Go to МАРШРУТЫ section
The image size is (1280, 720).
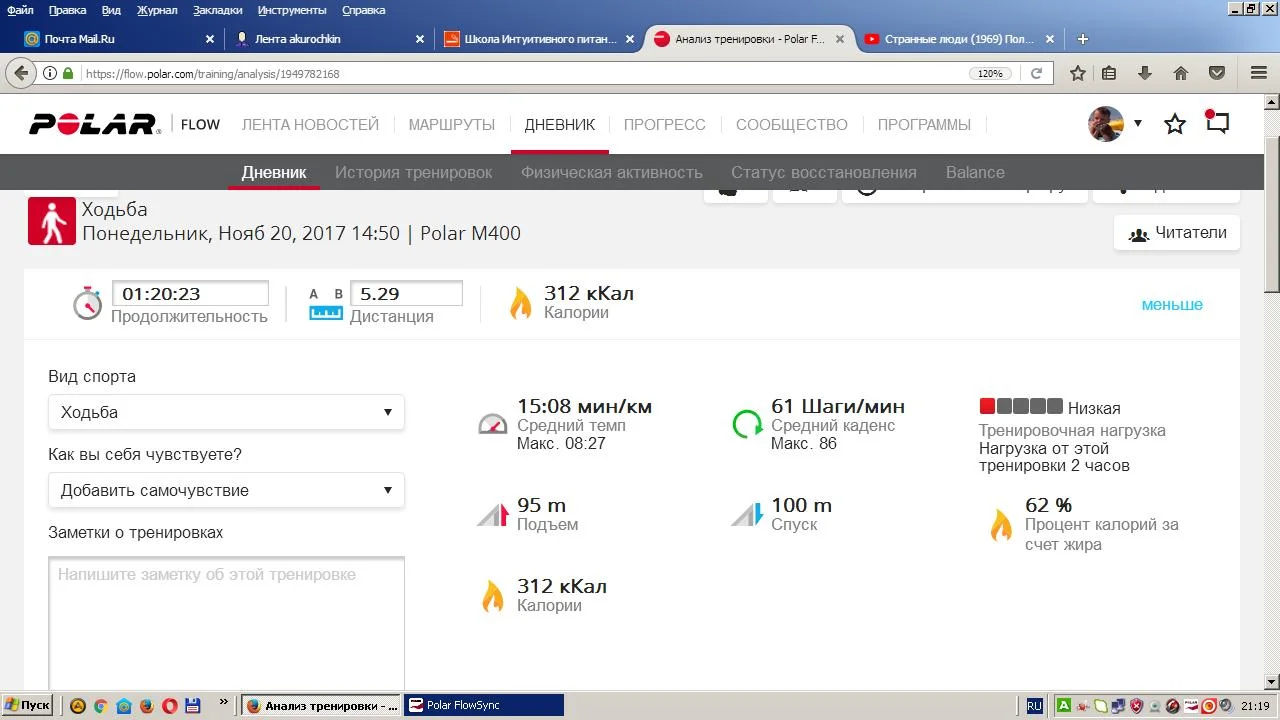pyautogui.click(x=452, y=125)
